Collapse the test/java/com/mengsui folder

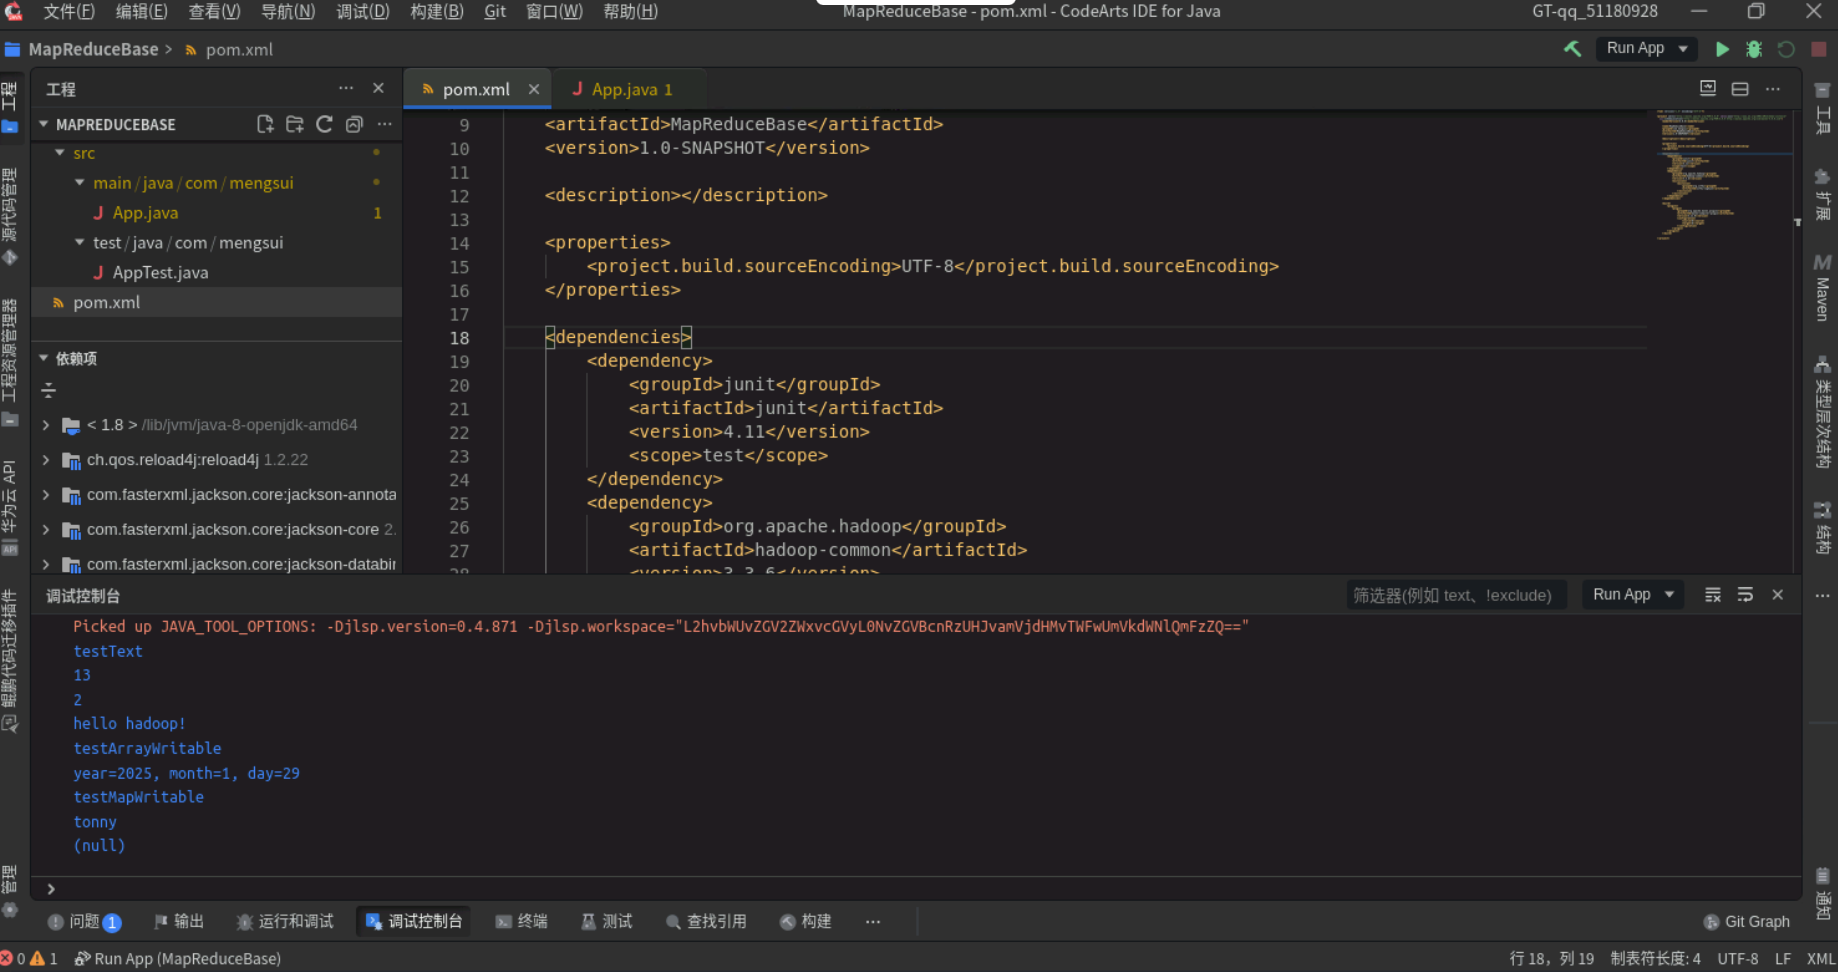[80, 243]
